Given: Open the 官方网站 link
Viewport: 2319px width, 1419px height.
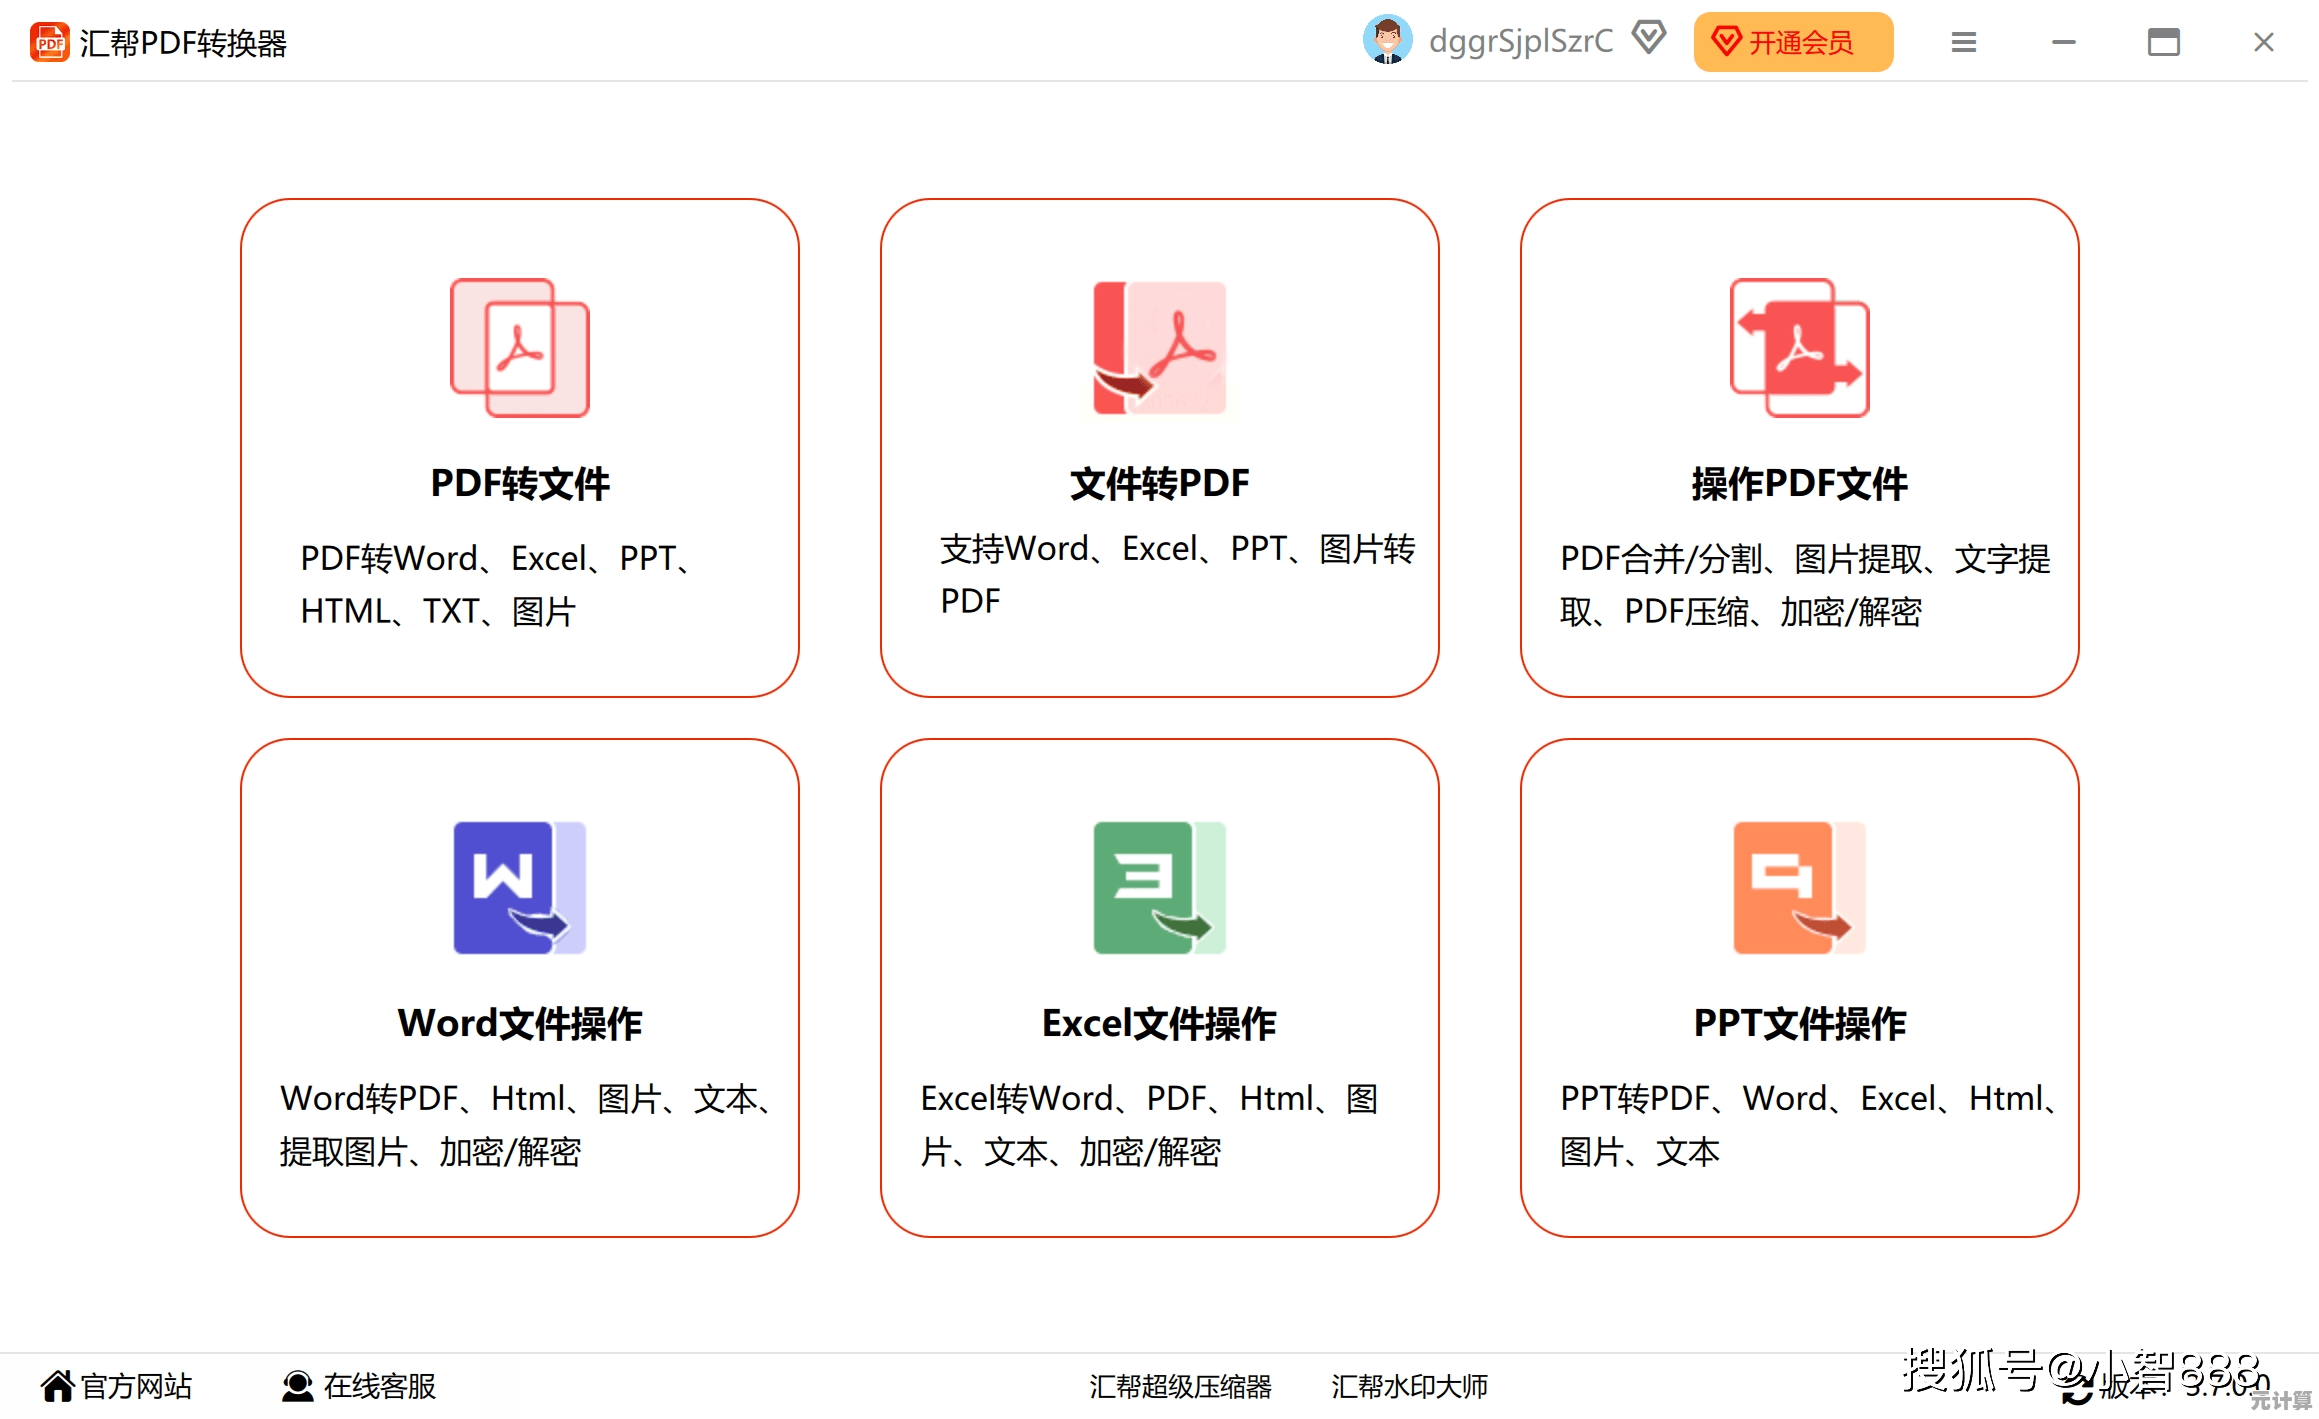Looking at the screenshot, I should pyautogui.click(x=117, y=1386).
